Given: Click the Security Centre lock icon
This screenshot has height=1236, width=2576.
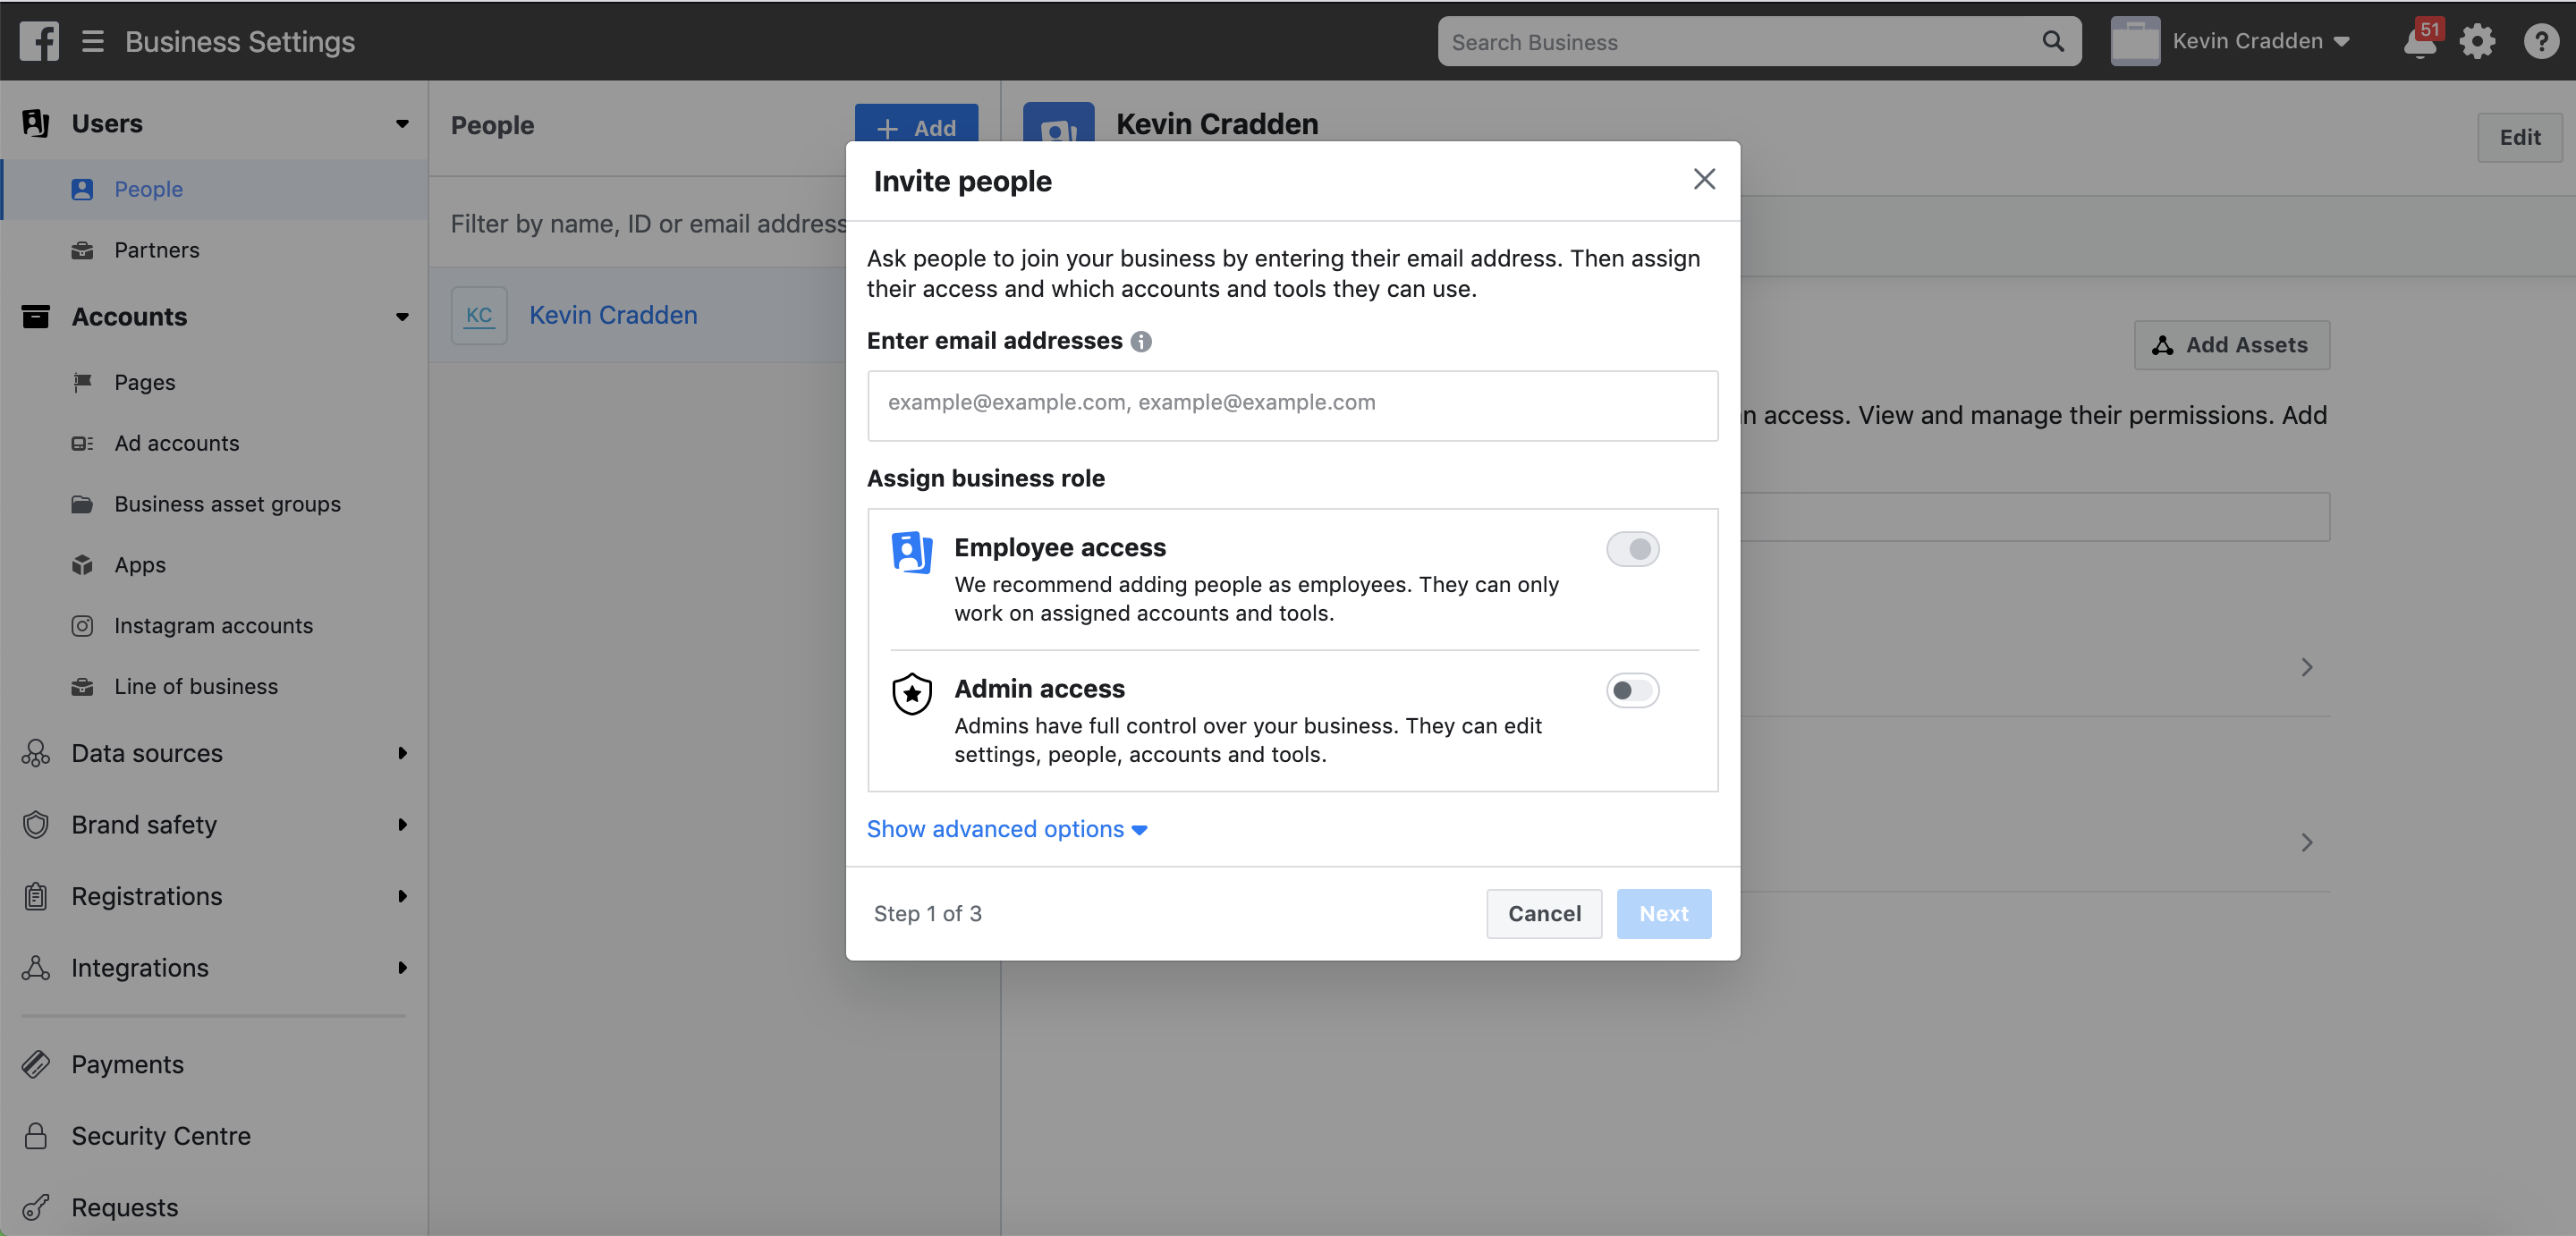Looking at the screenshot, I should [x=36, y=1135].
